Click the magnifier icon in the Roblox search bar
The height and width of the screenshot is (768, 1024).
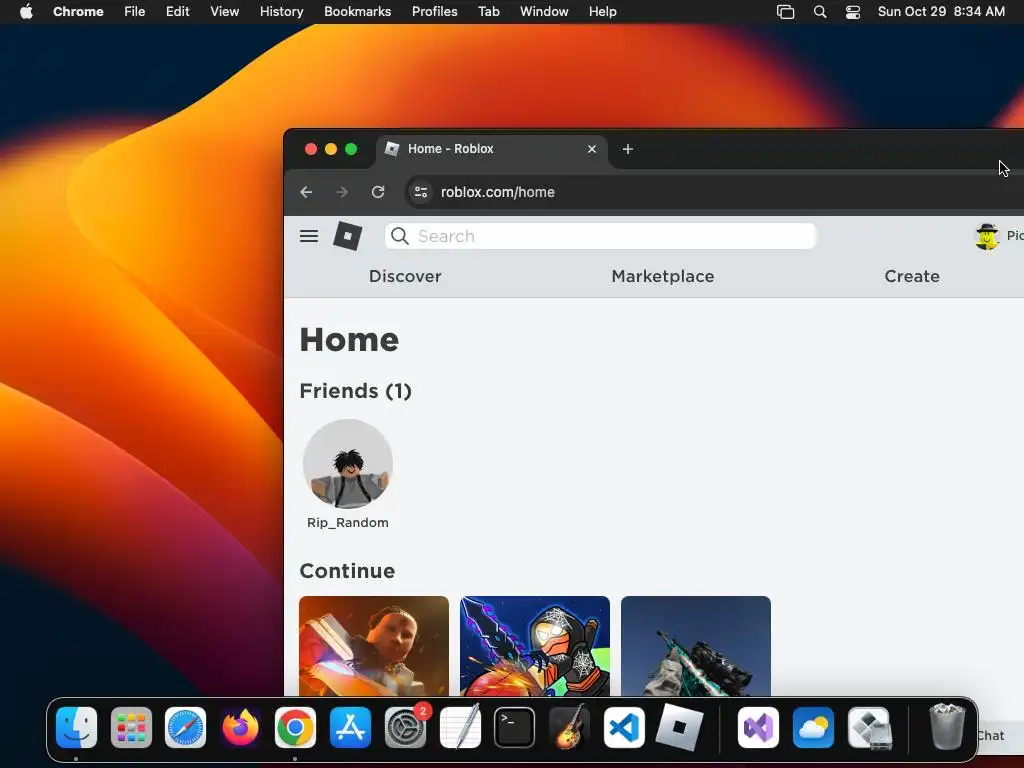(400, 236)
